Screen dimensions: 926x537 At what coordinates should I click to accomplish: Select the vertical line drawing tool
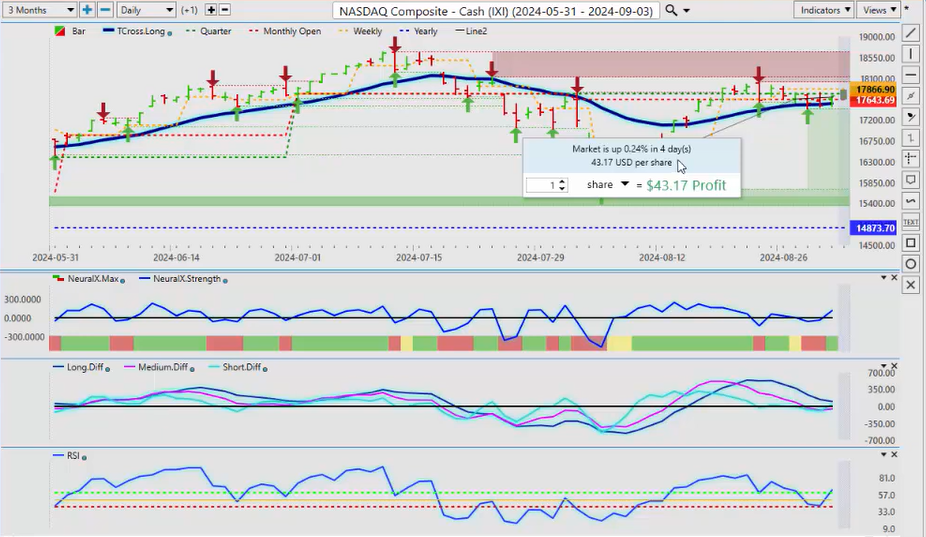911,54
